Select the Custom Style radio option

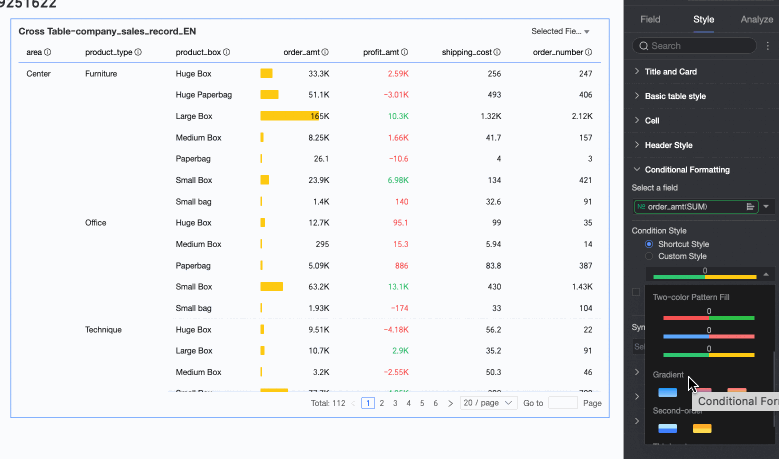click(x=649, y=256)
